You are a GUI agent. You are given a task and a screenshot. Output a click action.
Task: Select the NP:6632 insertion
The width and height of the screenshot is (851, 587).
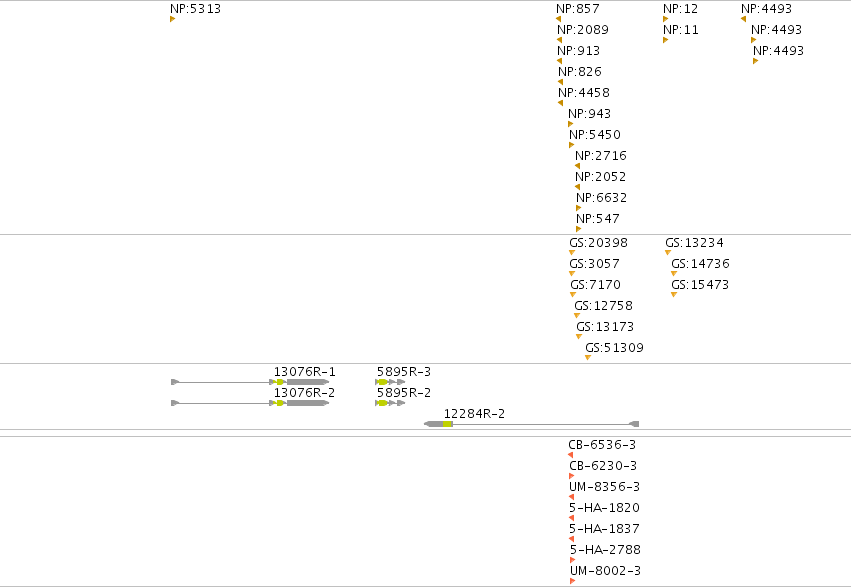pos(601,197)
